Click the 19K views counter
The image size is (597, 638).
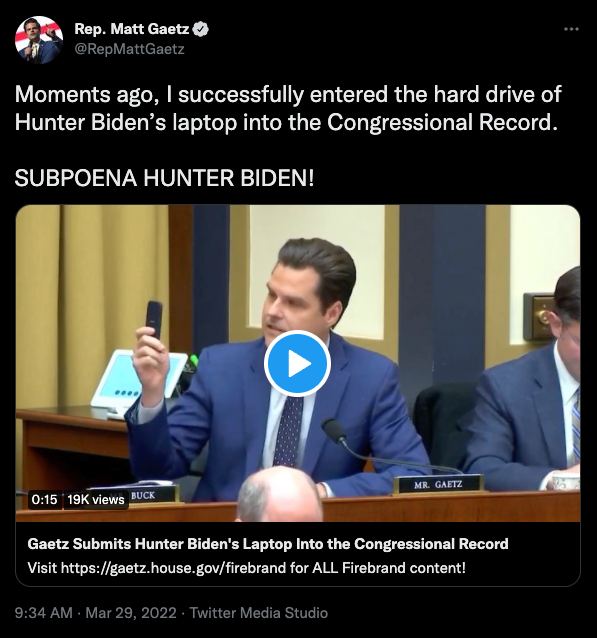pos(96,499)
